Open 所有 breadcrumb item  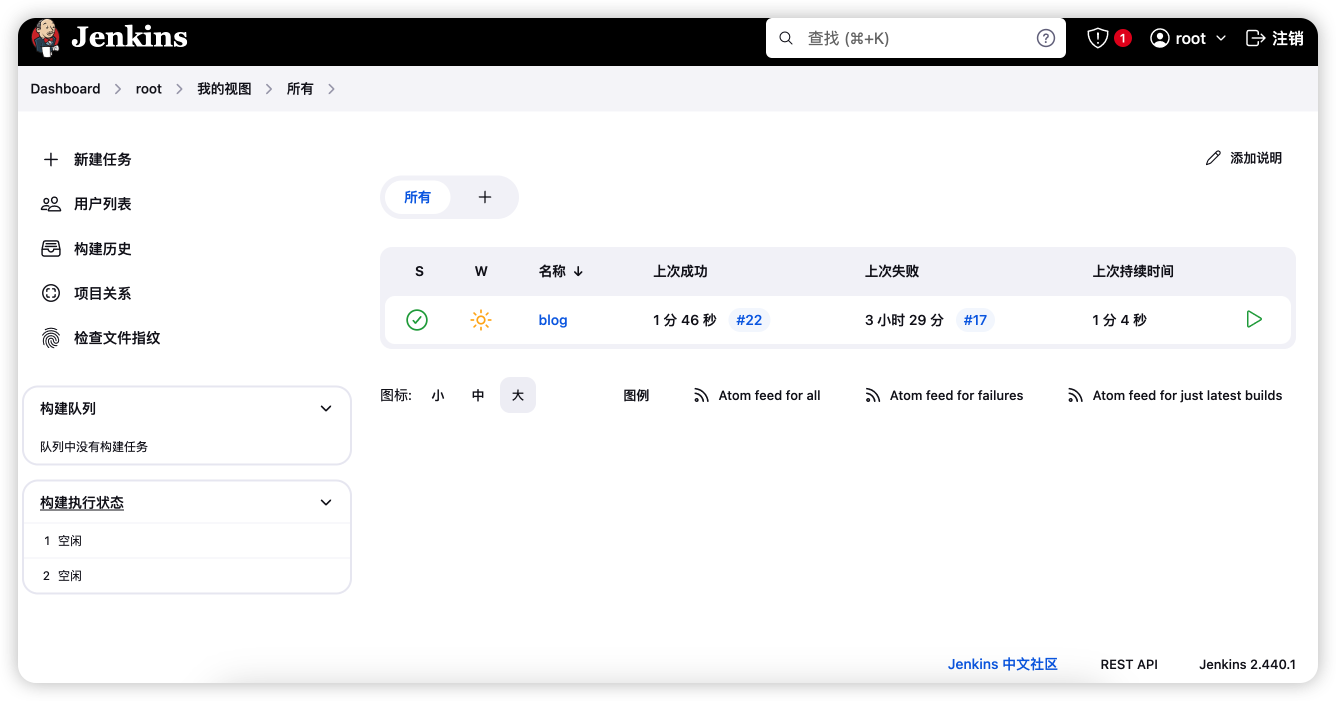[x=300, y=89]
